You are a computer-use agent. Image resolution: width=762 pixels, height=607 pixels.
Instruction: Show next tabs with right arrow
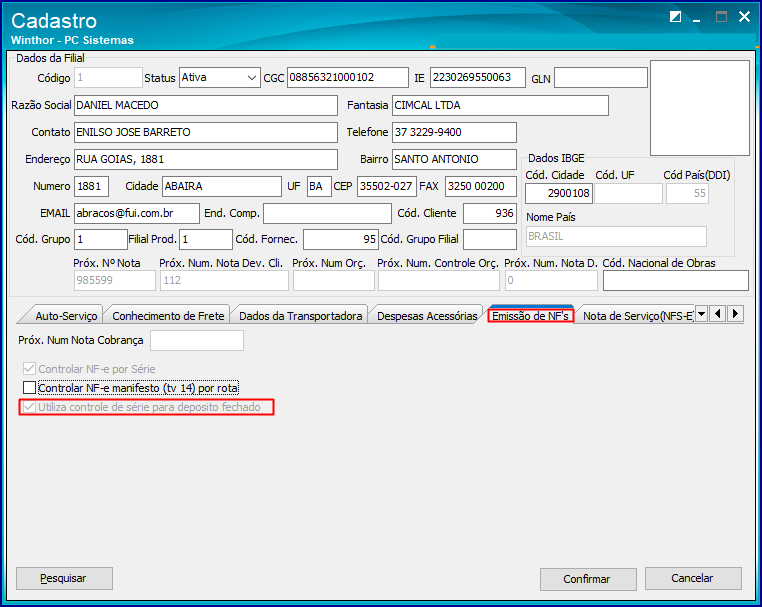735,314
